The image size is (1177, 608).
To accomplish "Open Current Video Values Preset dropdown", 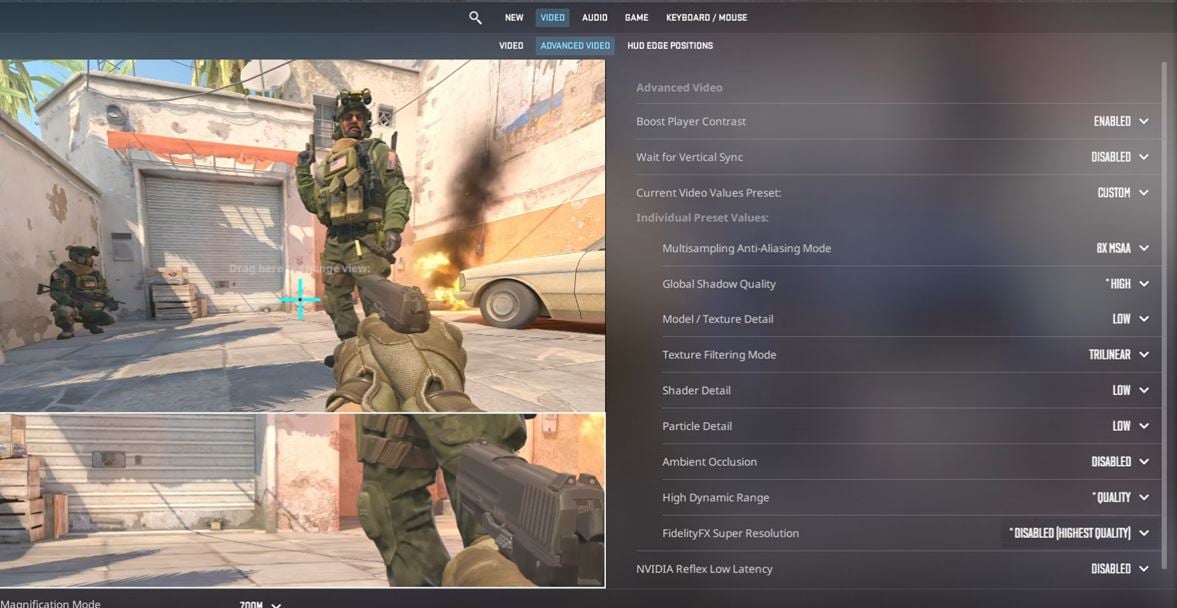I will click(1124, 193).
